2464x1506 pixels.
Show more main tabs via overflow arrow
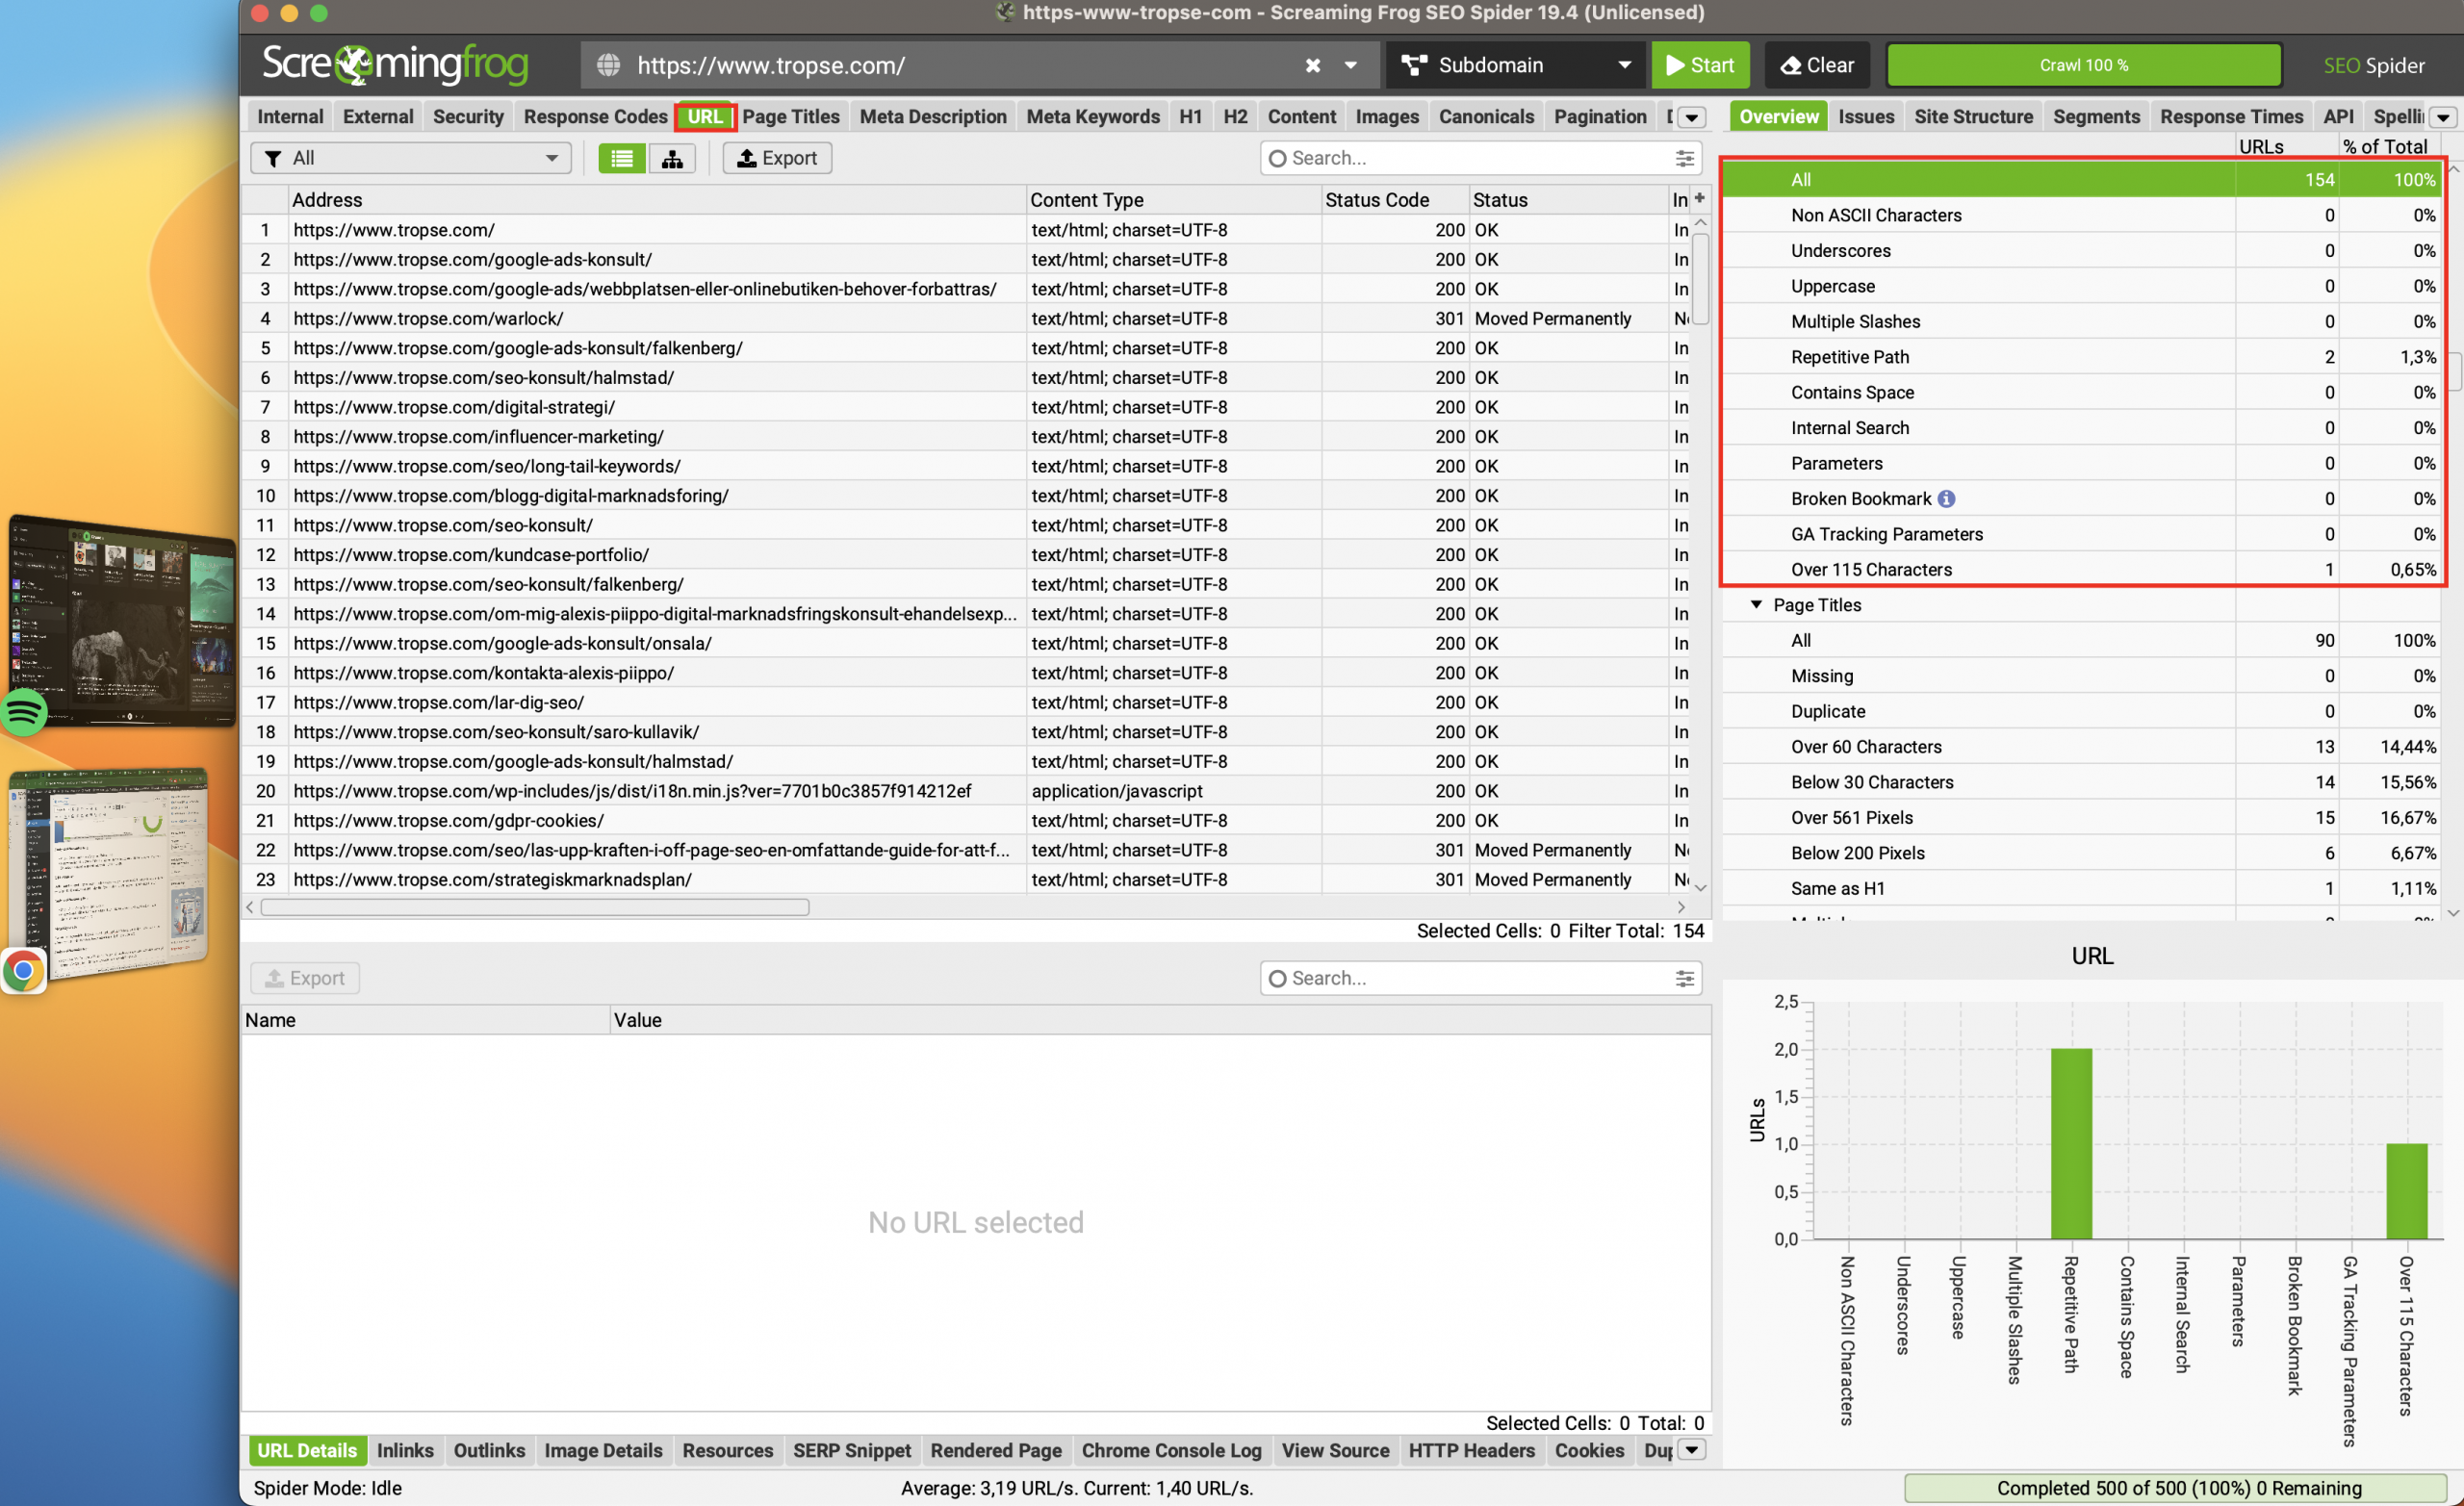[x=1691, y=117]
